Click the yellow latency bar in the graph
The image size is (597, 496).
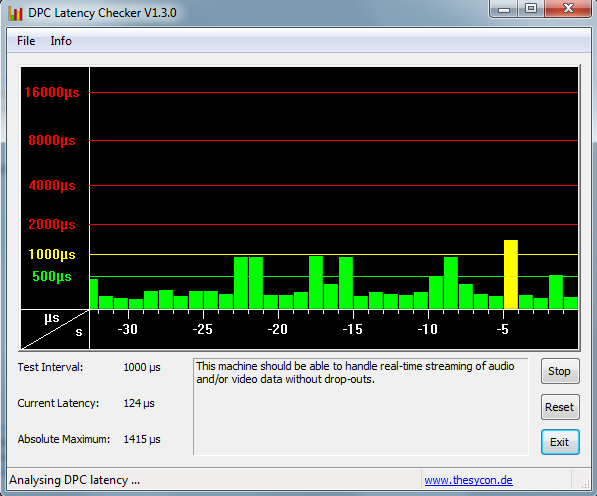tap(511, 274)
